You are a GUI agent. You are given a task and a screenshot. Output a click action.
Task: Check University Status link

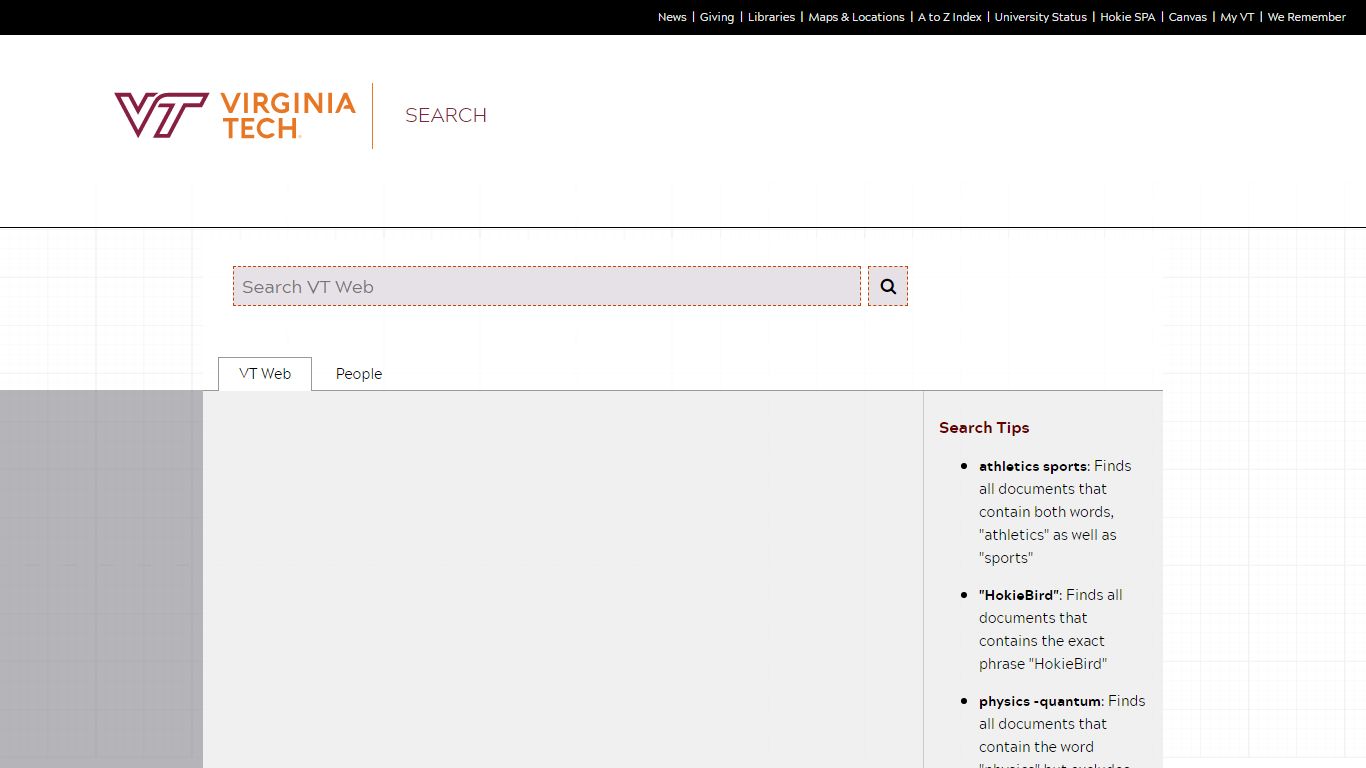click(1040, 17)
